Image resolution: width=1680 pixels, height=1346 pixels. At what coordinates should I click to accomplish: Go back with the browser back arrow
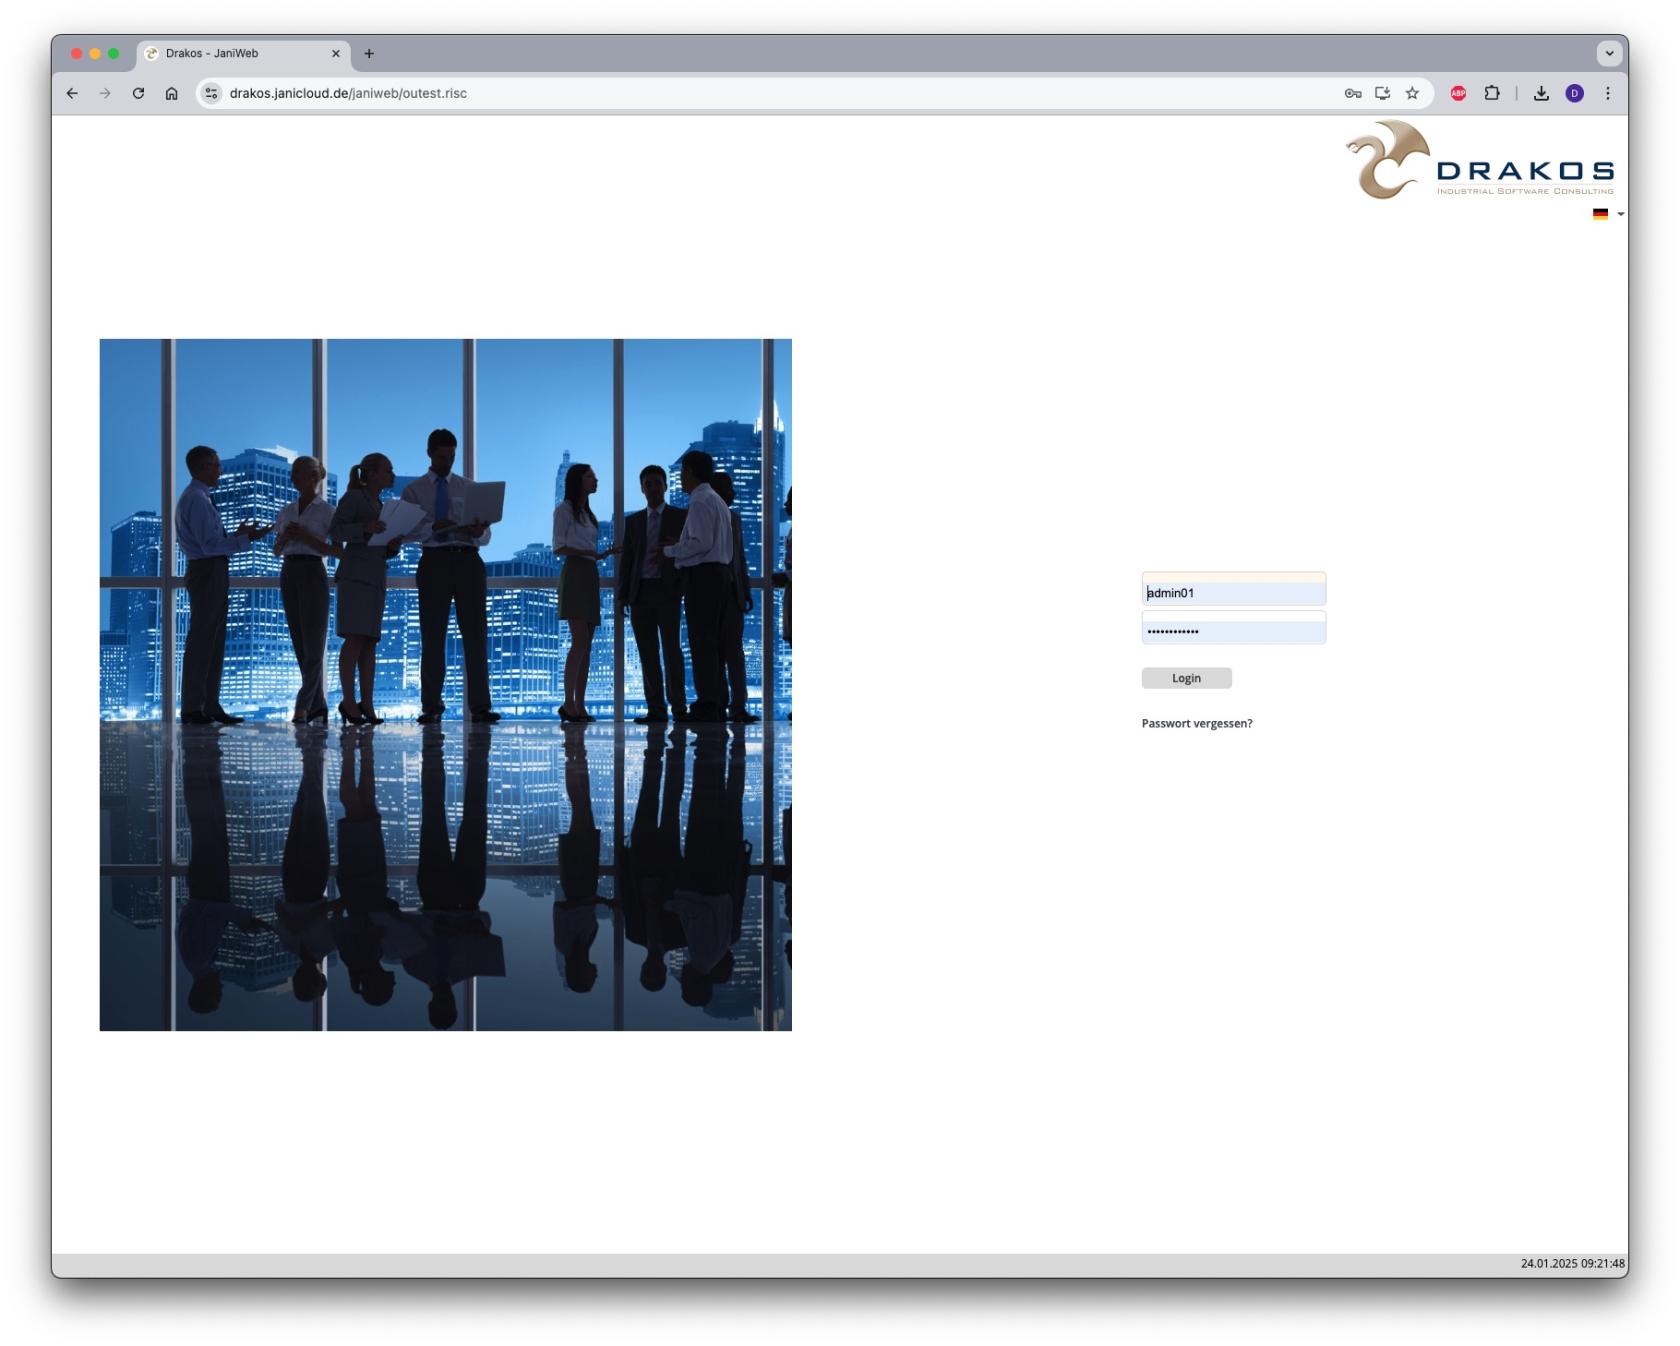[72, 93]
